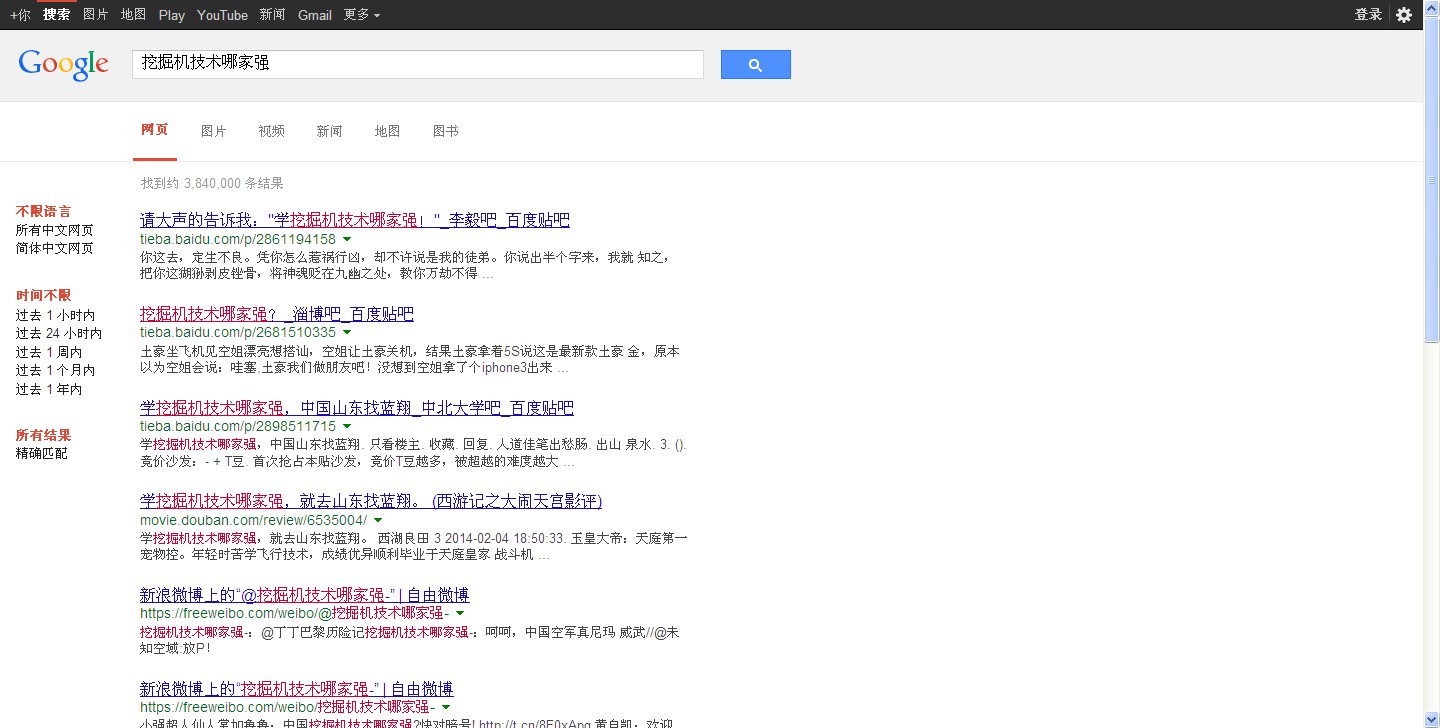Open result 中国山东找蓝翔 中北大学吧

pos(357,408)
